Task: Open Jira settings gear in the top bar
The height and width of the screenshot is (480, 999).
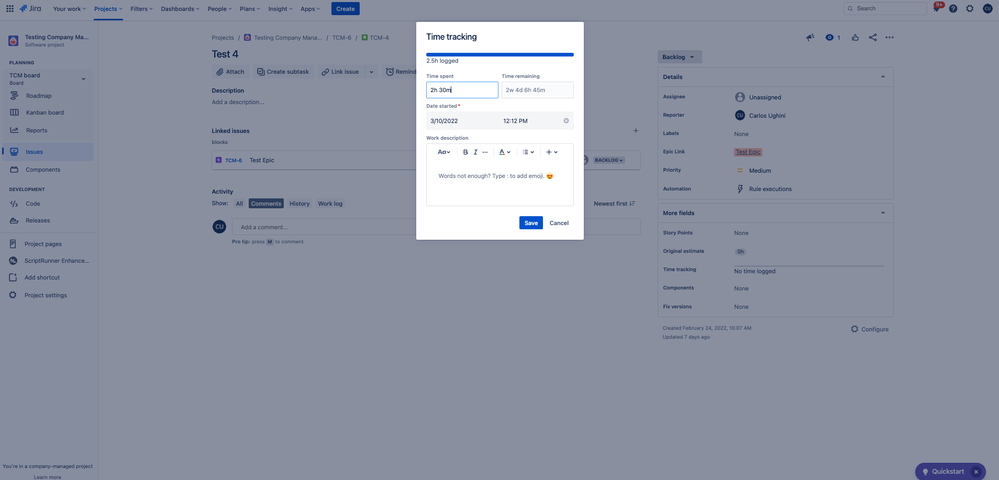Action: pos(970,9)
